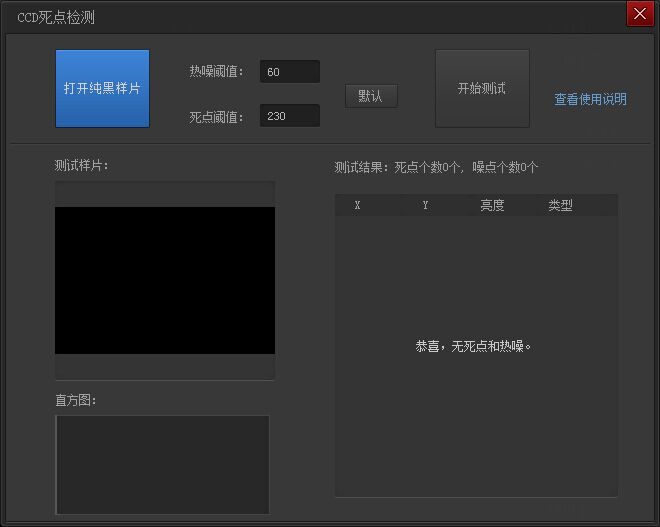Click the 测试结果 summary text line
The width and height of the screenshot is (660, 527).
click(x=436, y=168)
